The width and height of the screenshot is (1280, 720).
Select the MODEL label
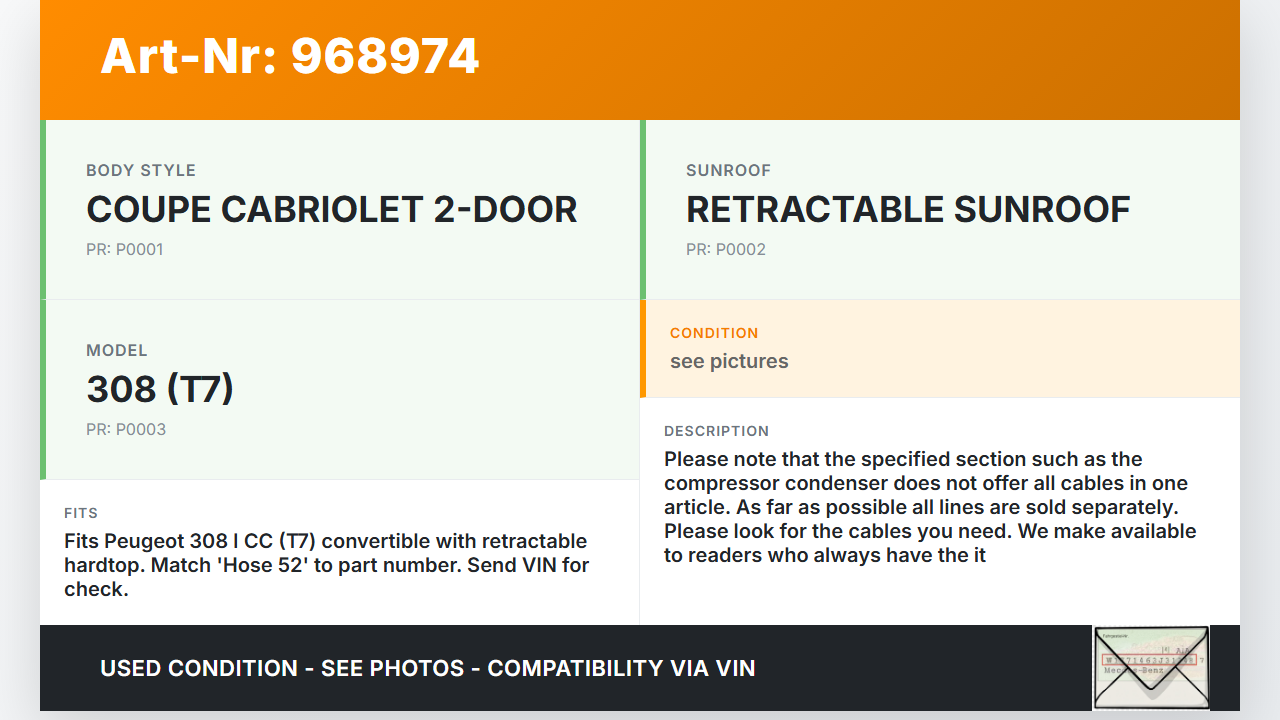(117, 350)
